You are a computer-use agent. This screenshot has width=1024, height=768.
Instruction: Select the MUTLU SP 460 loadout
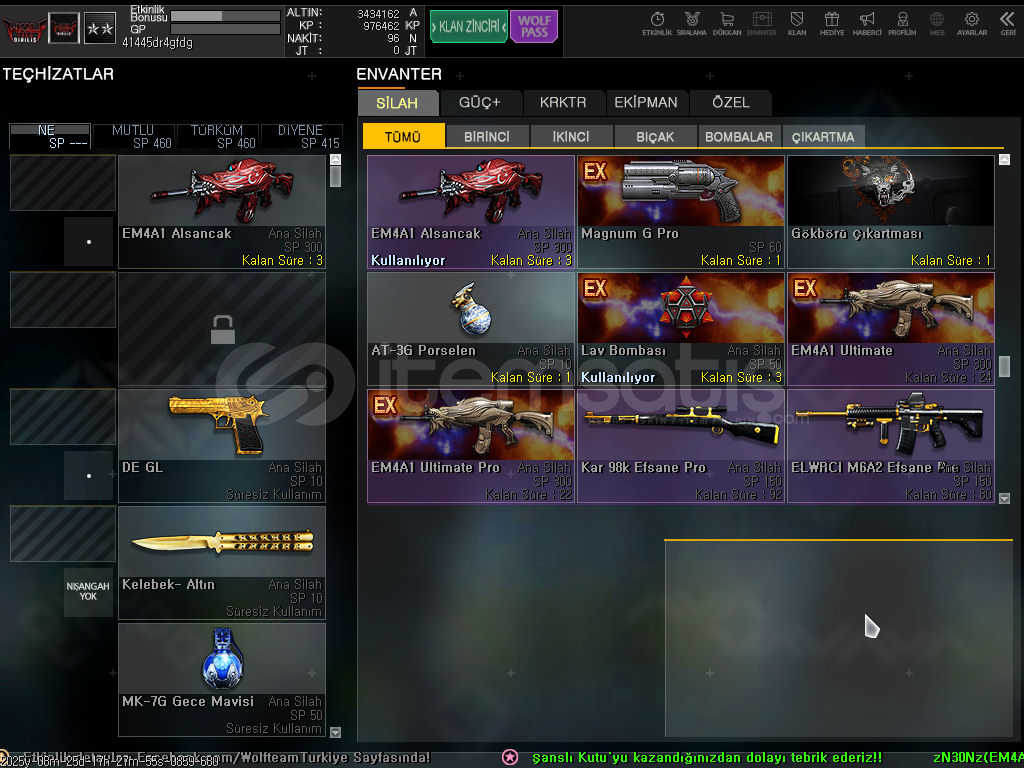(x=133, y=136)
